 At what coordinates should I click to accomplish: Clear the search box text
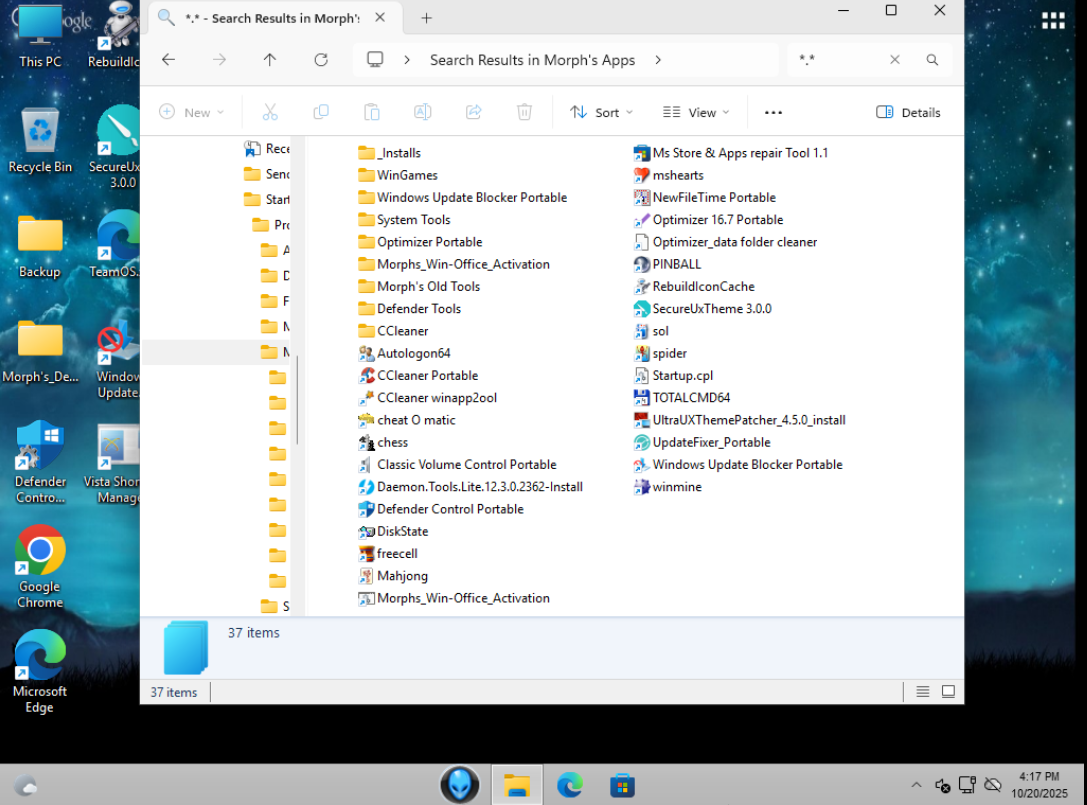[895, 60]
